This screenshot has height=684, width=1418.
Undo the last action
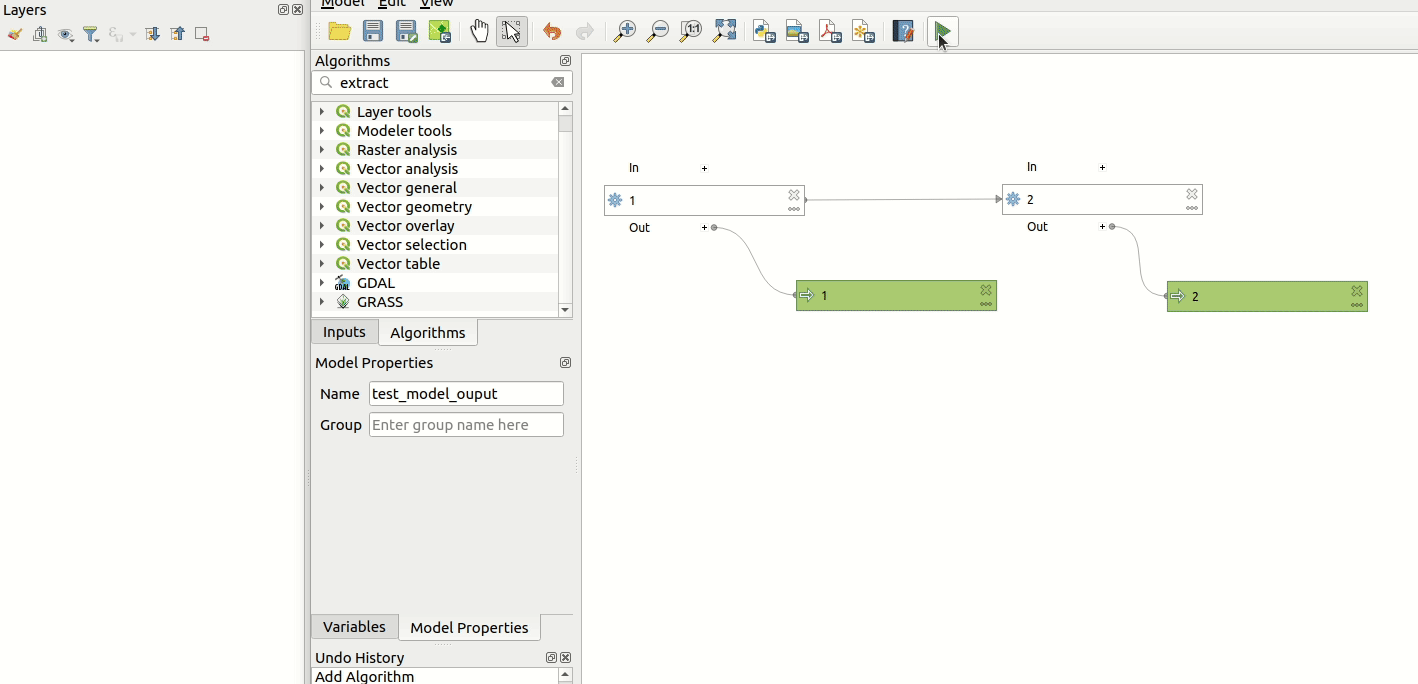[552, 32]
